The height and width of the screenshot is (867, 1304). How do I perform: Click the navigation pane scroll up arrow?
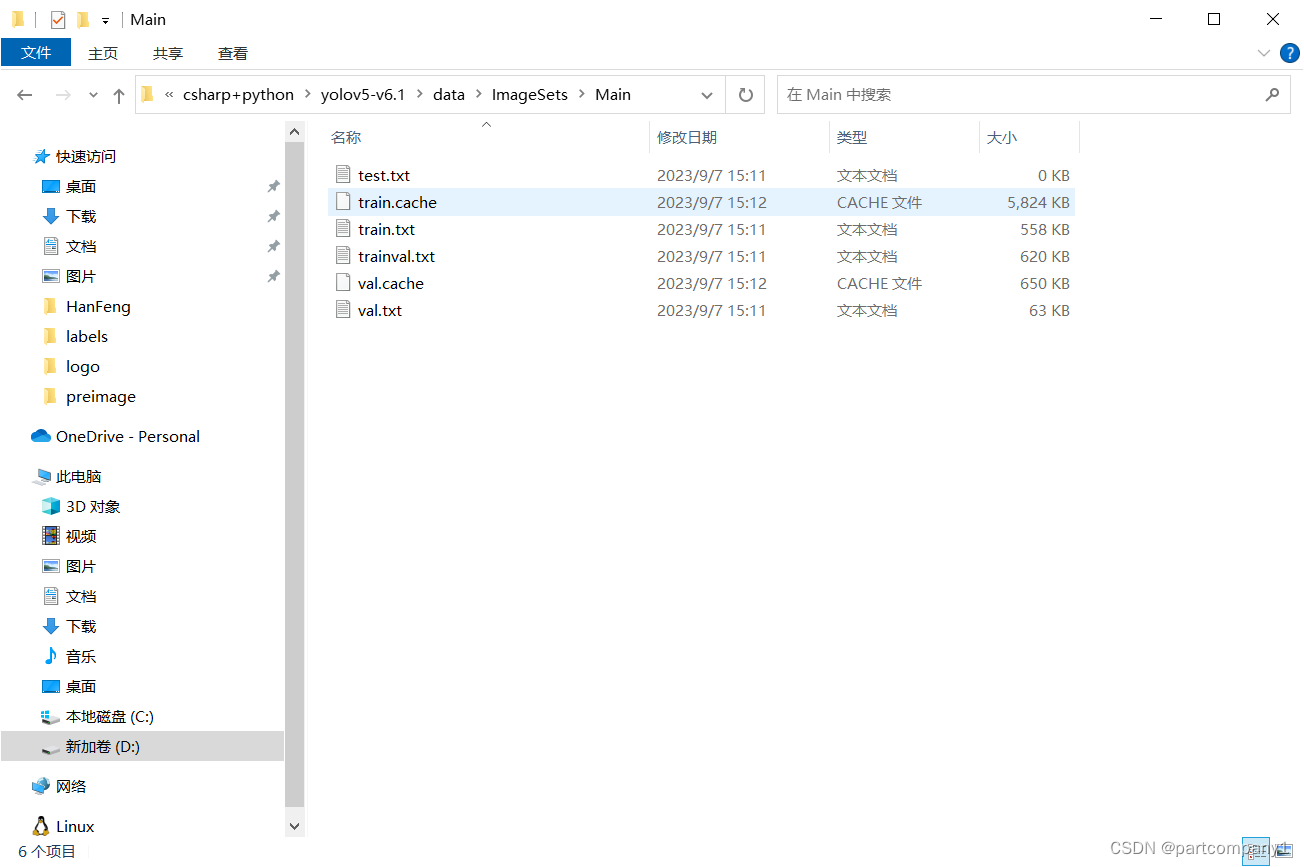(294, 131)
